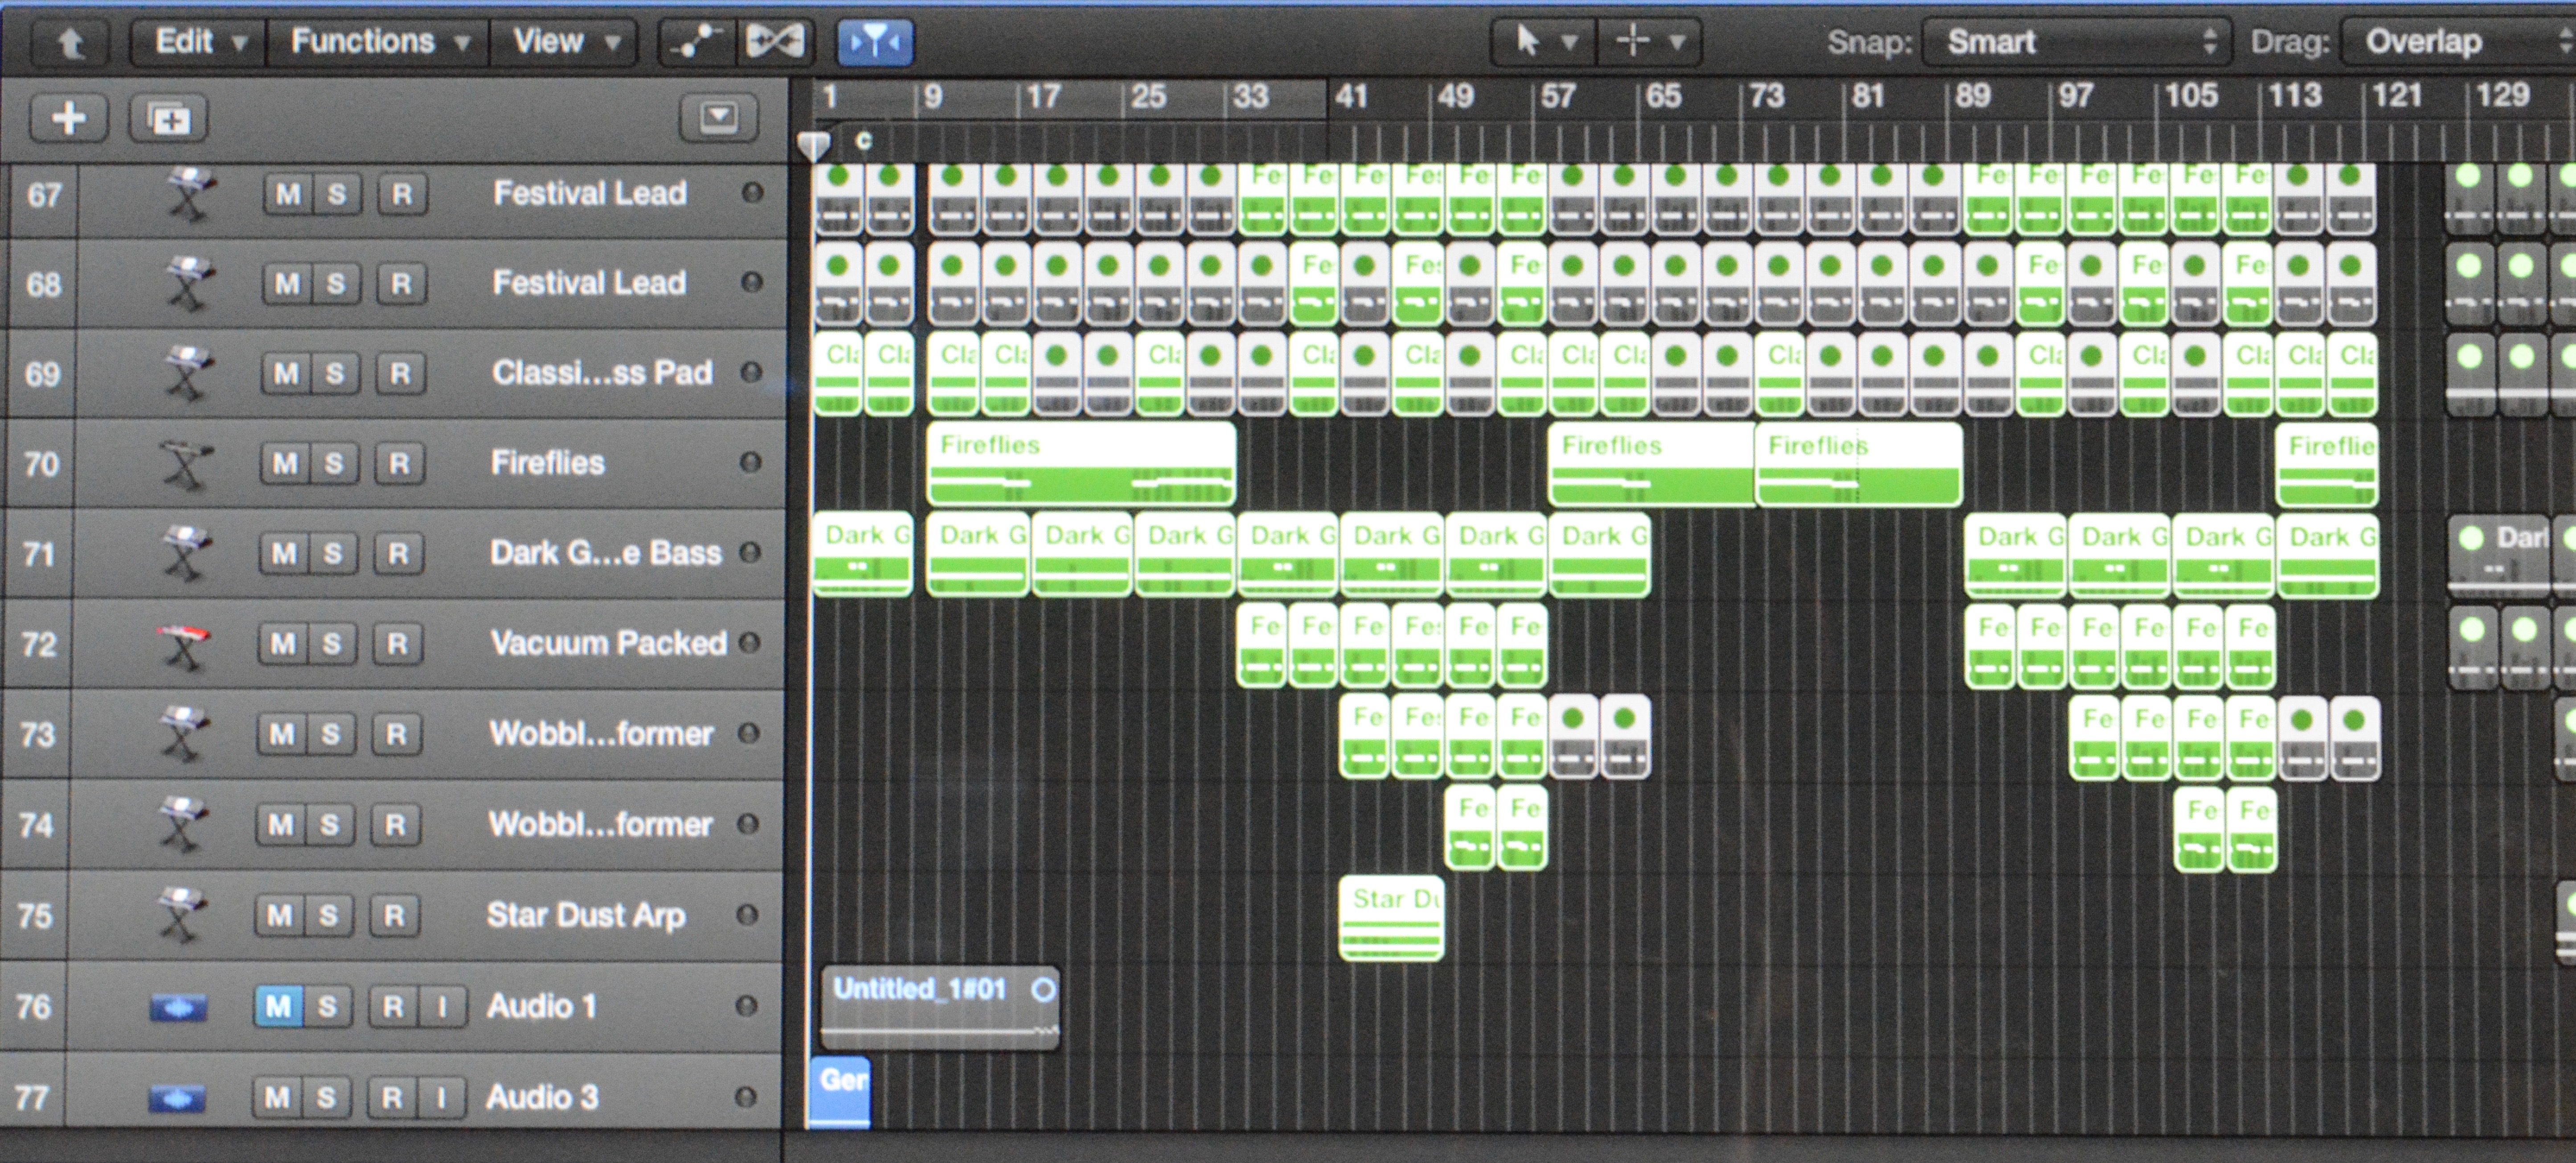2576x1163 pixels.
Task: Click the track 68 keyboard instrument icon
Action: (x=189, y=283)
